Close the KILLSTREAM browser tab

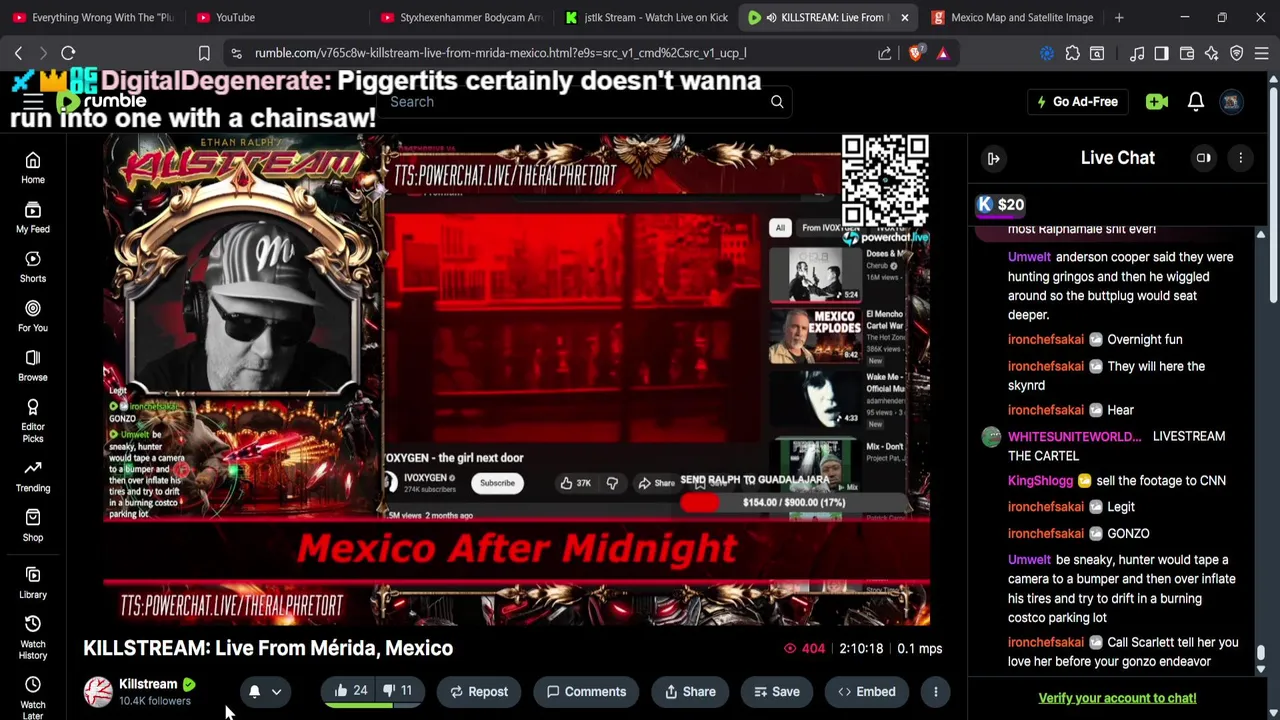[904, 17]
